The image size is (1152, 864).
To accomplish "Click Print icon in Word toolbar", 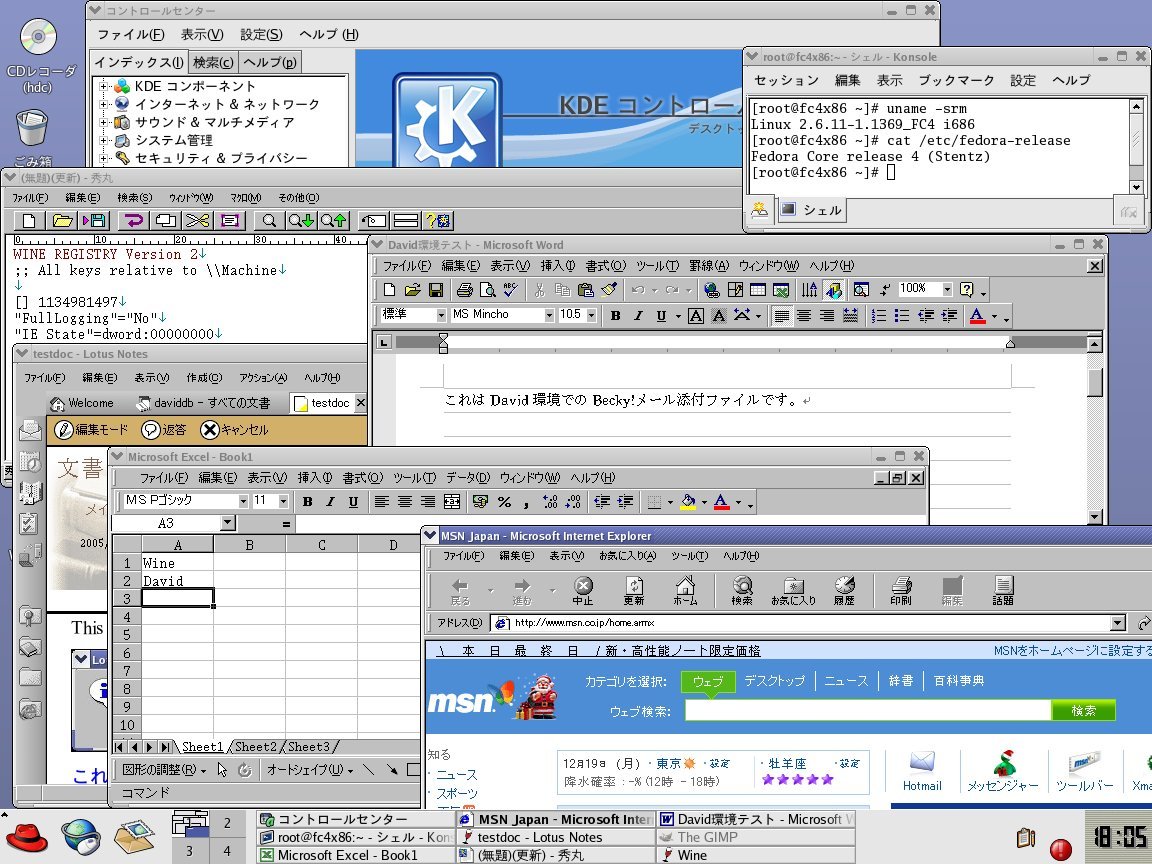I will (464, 289).
